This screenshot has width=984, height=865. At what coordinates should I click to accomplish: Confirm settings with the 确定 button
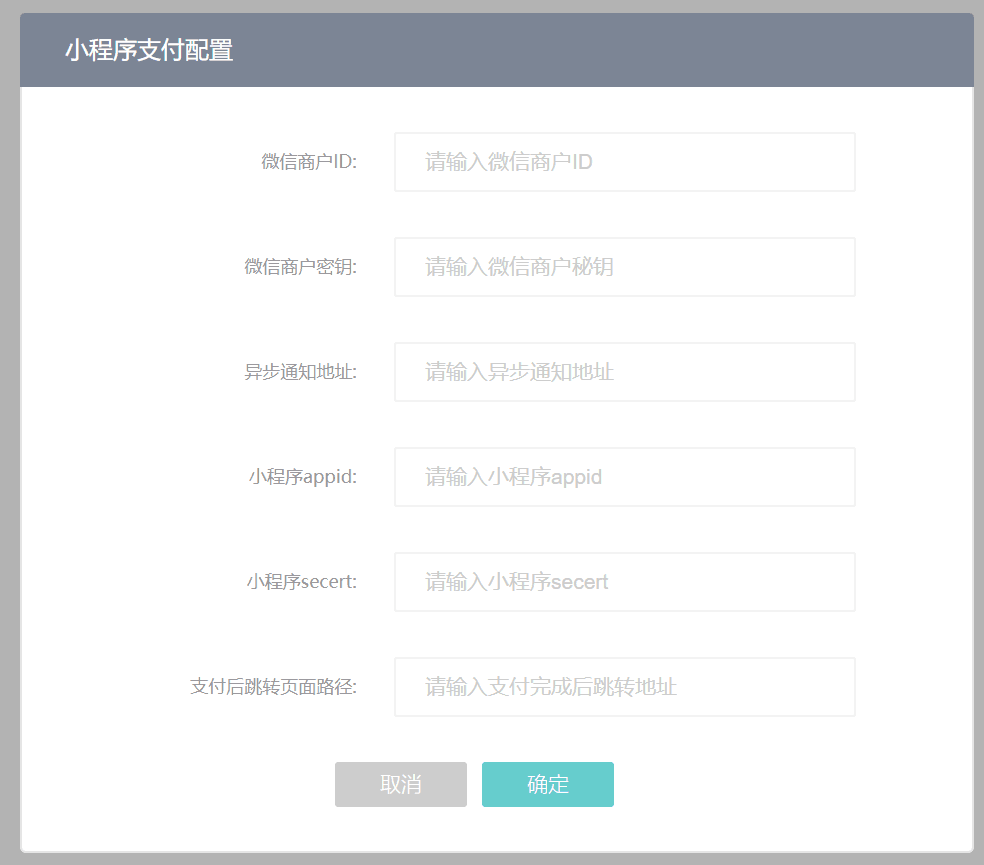(548, 784)
